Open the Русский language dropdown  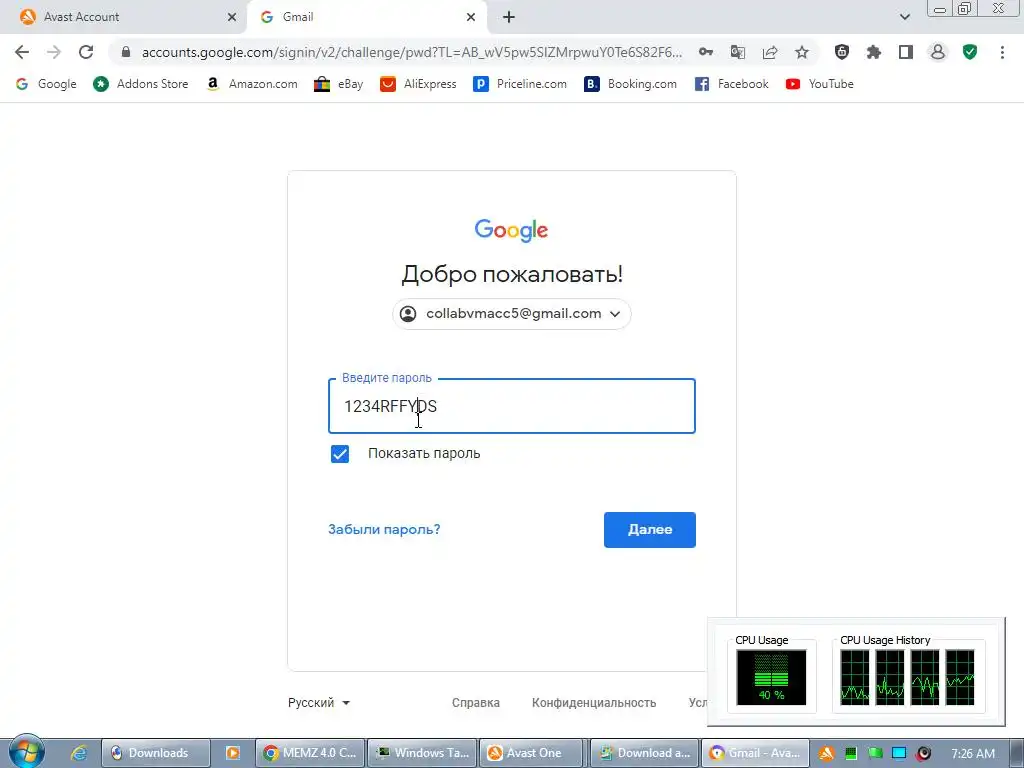point(319,703)
